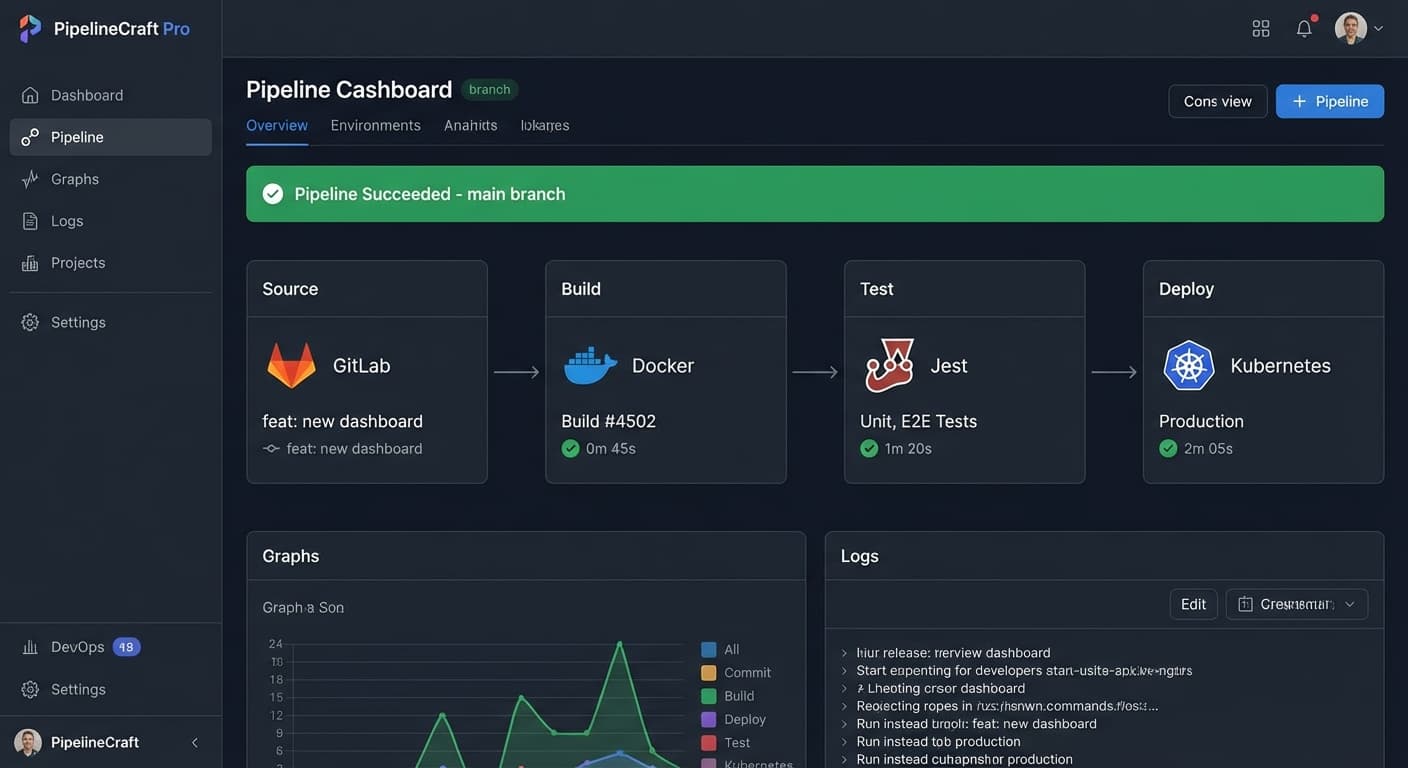The width and height of the screenshot is (1408, 768).
Task: Expand log entry 'hiur release: rrerview dashboard'
Action: (845, 653)
